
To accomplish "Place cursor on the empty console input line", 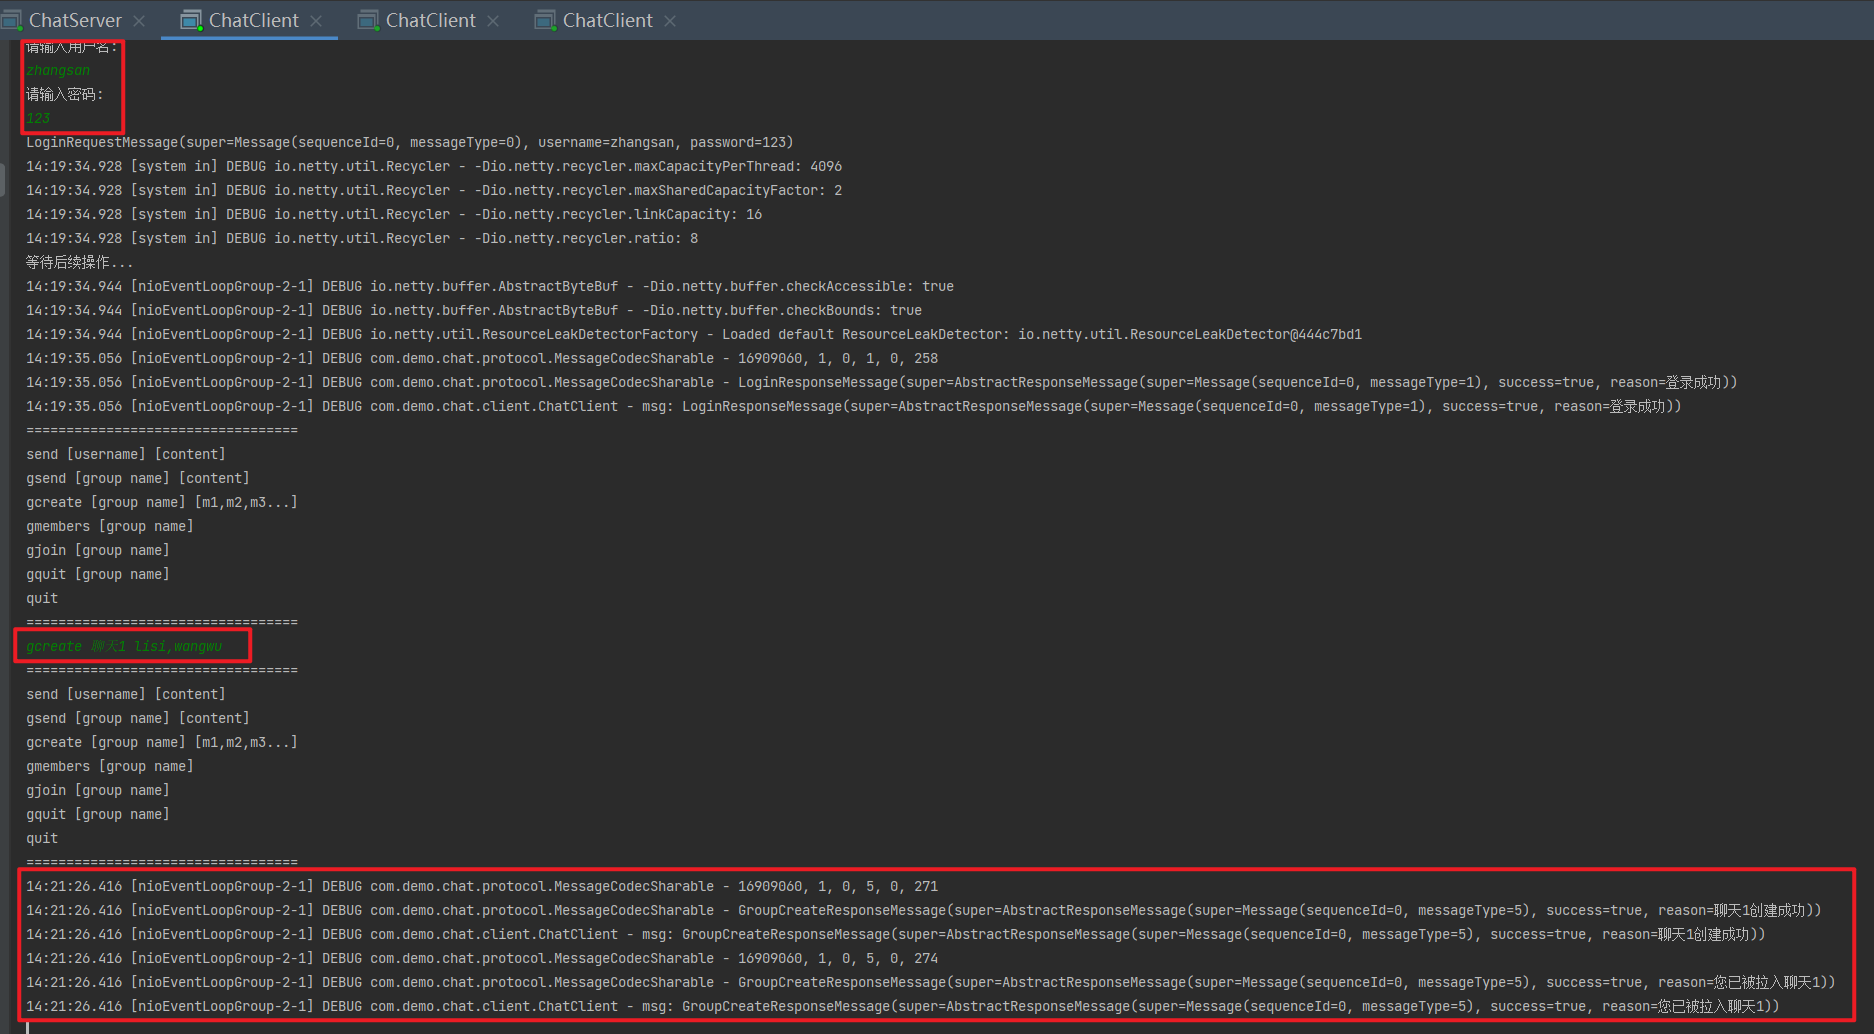I will tap(400, 1027).
